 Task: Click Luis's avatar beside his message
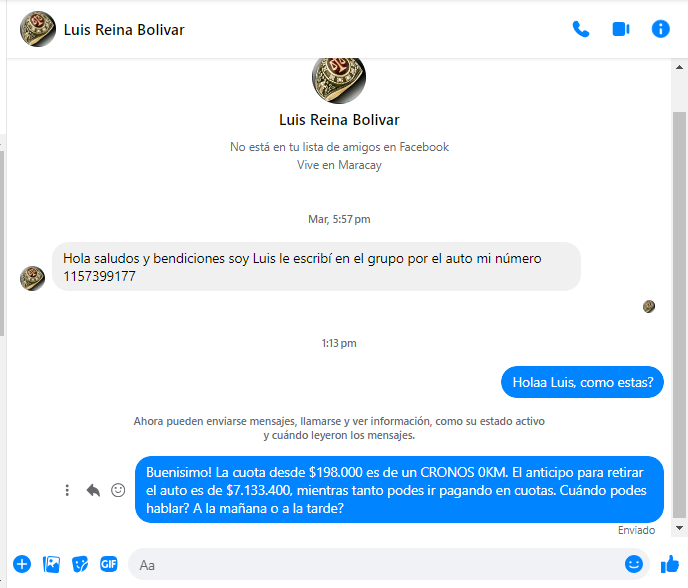click(x=32, y=278)
